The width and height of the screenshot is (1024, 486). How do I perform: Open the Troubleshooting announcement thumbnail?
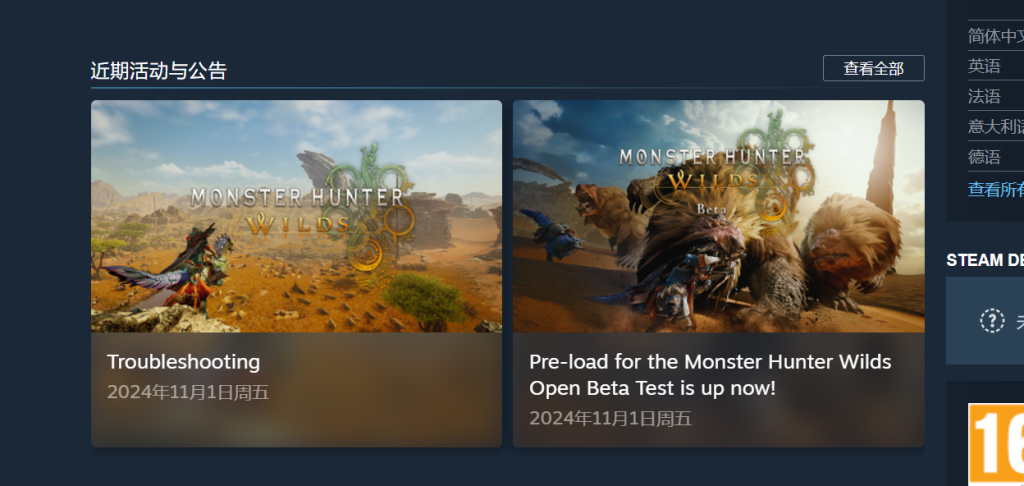296,216
